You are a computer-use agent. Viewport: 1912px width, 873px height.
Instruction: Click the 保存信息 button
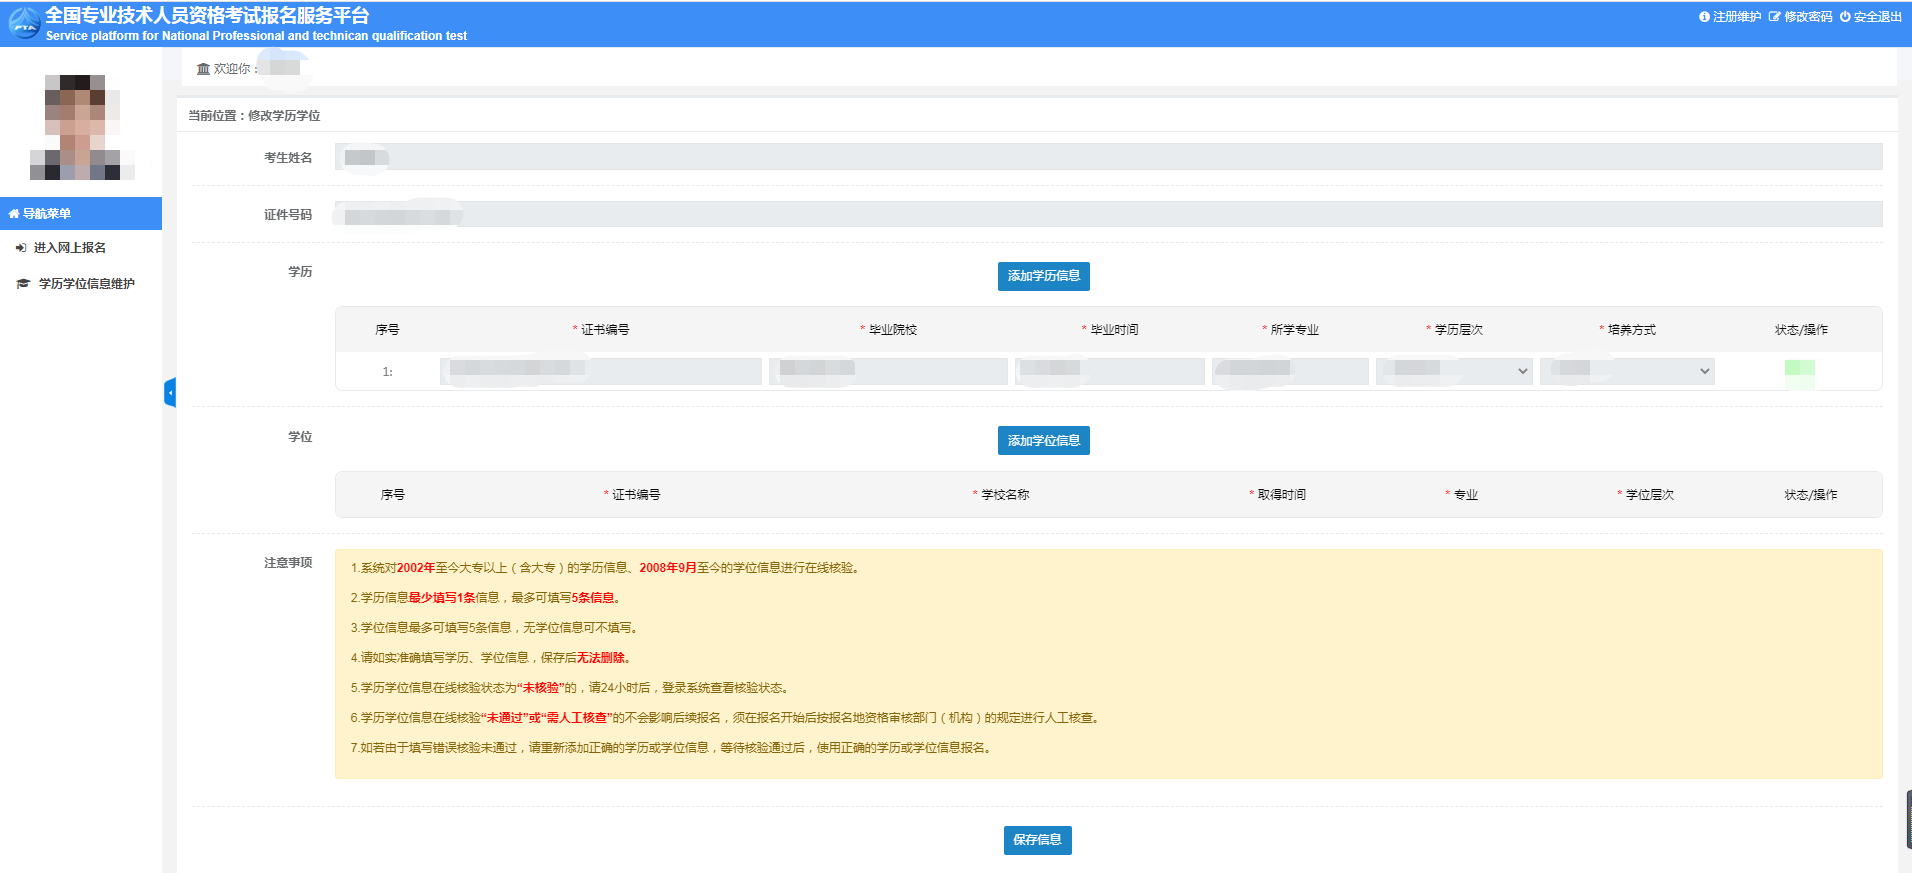1037,840
